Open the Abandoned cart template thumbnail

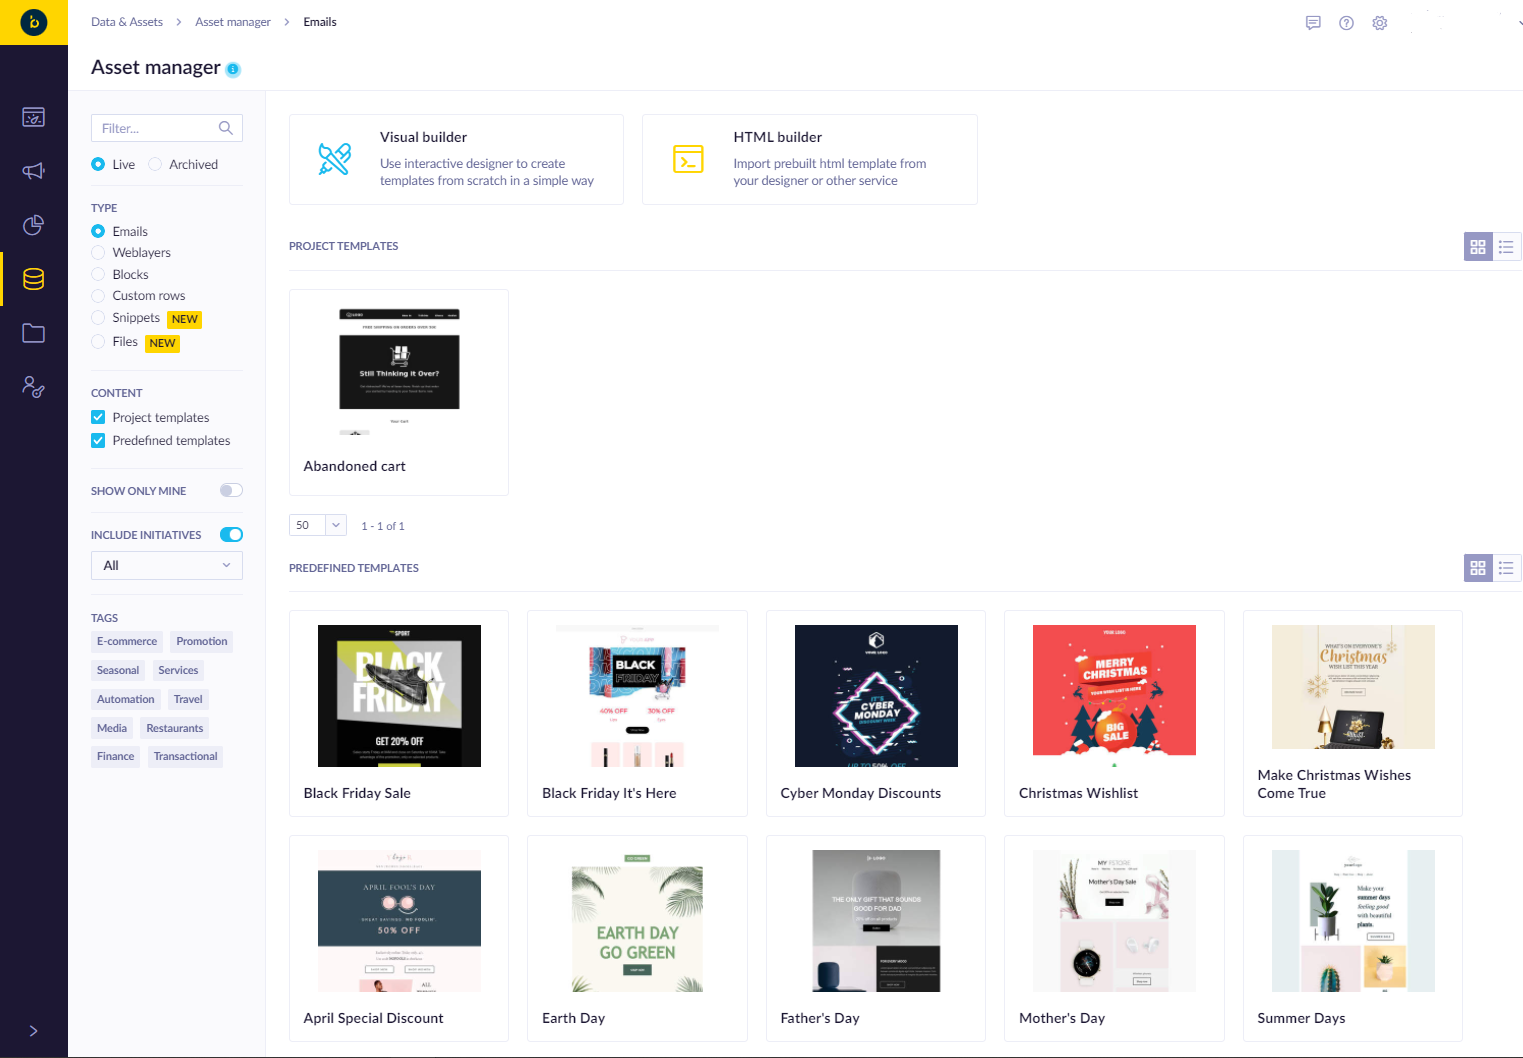pyautogui.click(x=398, y=370)
